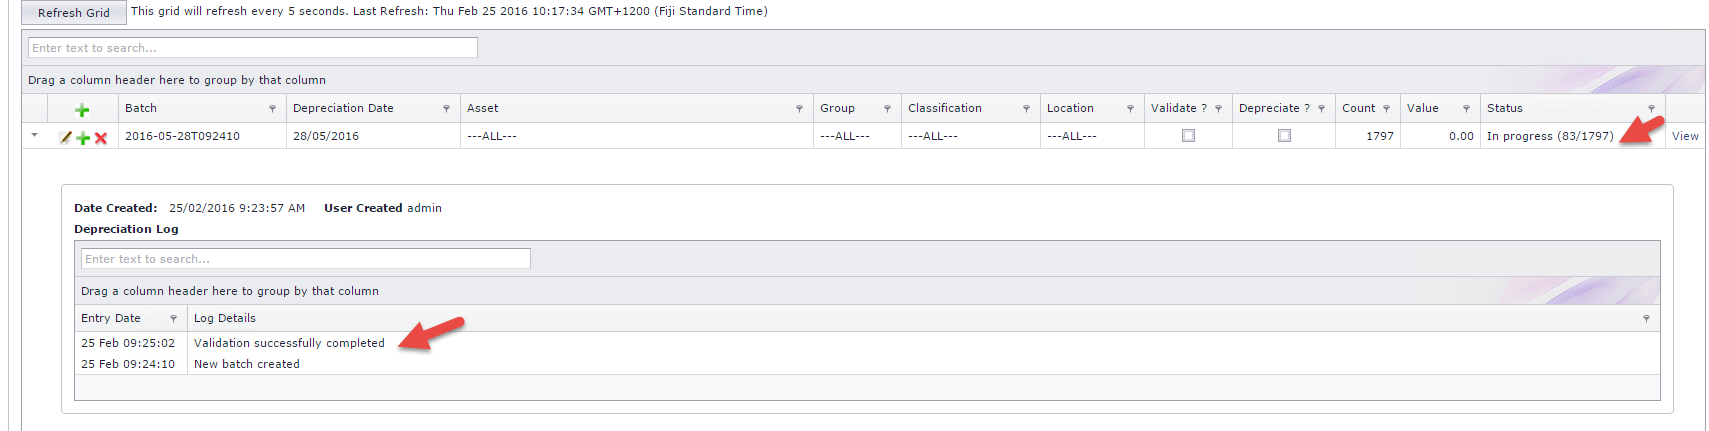Click the Depreciation Date column filter icon
This screenshot has height=431, width=1709.
click(446, 109)
